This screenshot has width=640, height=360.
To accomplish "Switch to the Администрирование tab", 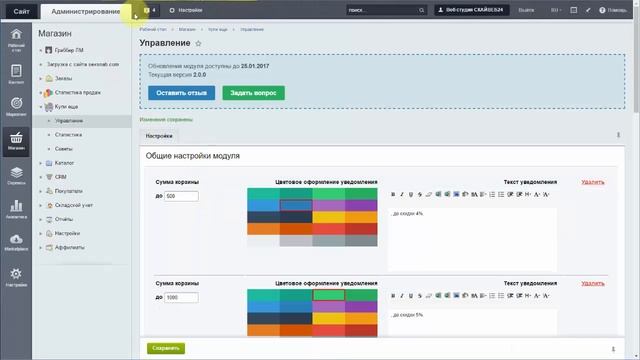I will (86, 11).
